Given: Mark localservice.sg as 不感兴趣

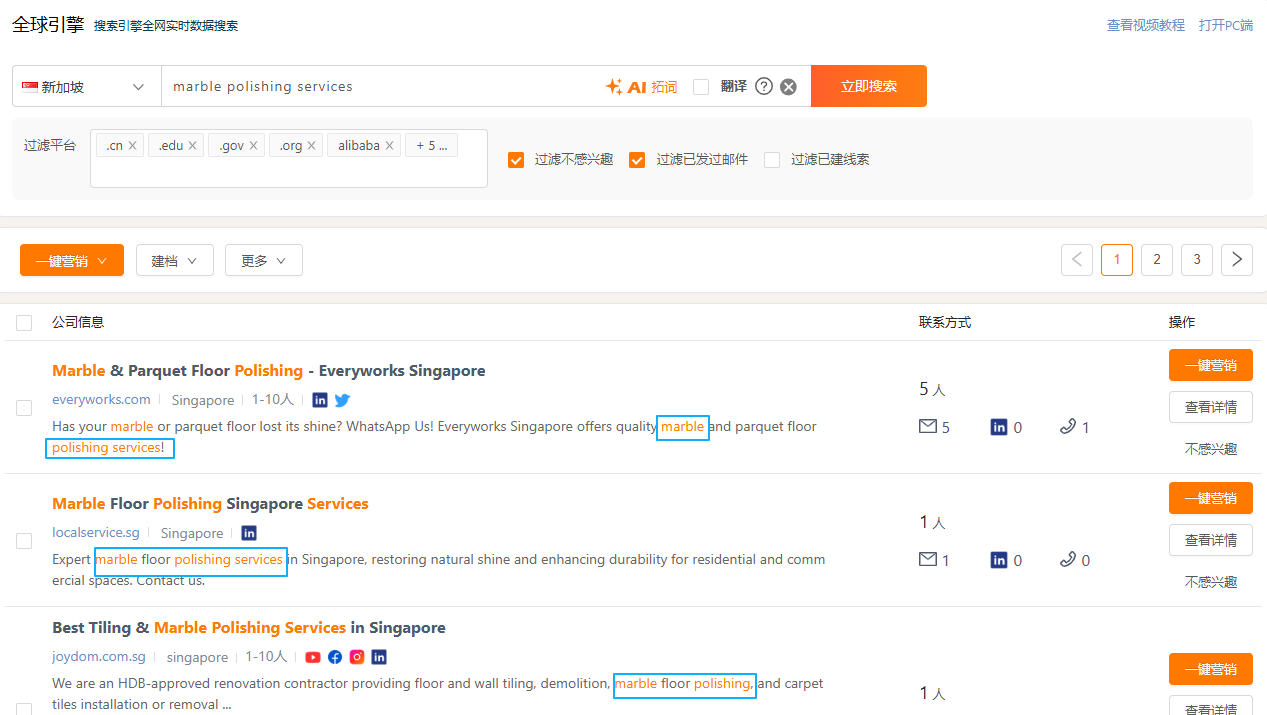Looking at the screenshot, I should click(x=1211, y=582).
